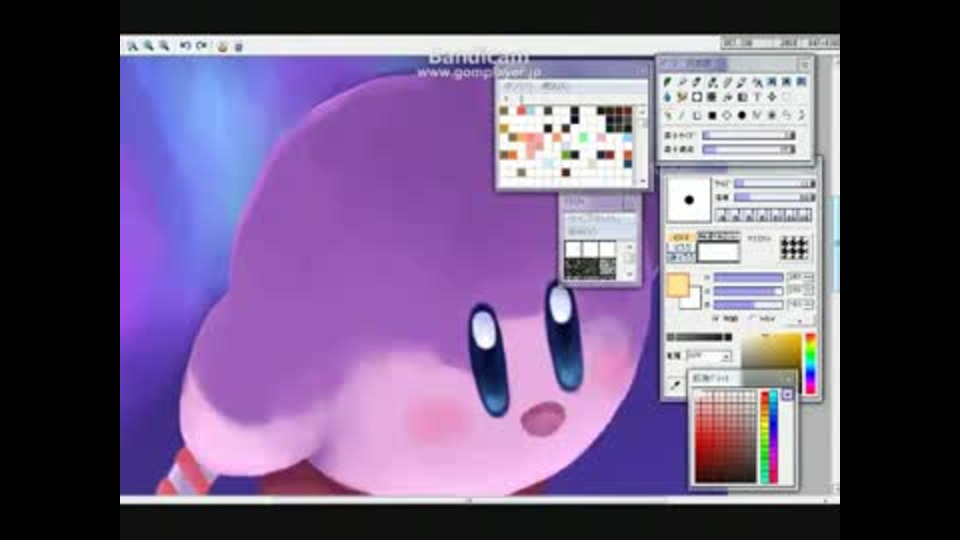Select the hollow rectangle shape tool
Viewport: 960px width, 540px height.
pyautogui.click(x=697, y=115)
